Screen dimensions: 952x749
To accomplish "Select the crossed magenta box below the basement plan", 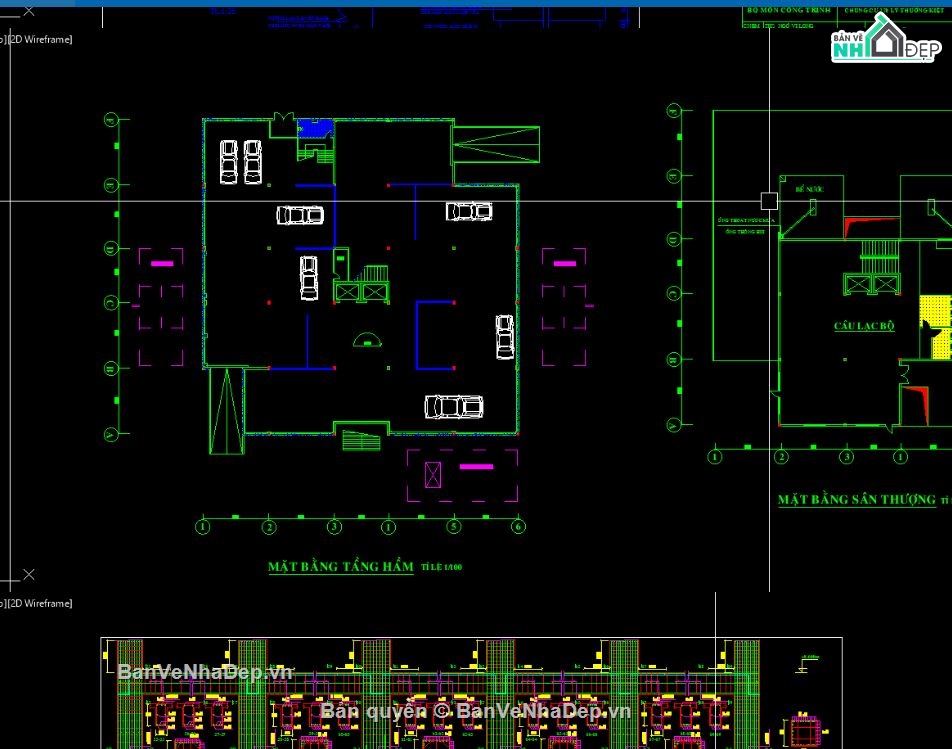I will click(x=433, y=475).
